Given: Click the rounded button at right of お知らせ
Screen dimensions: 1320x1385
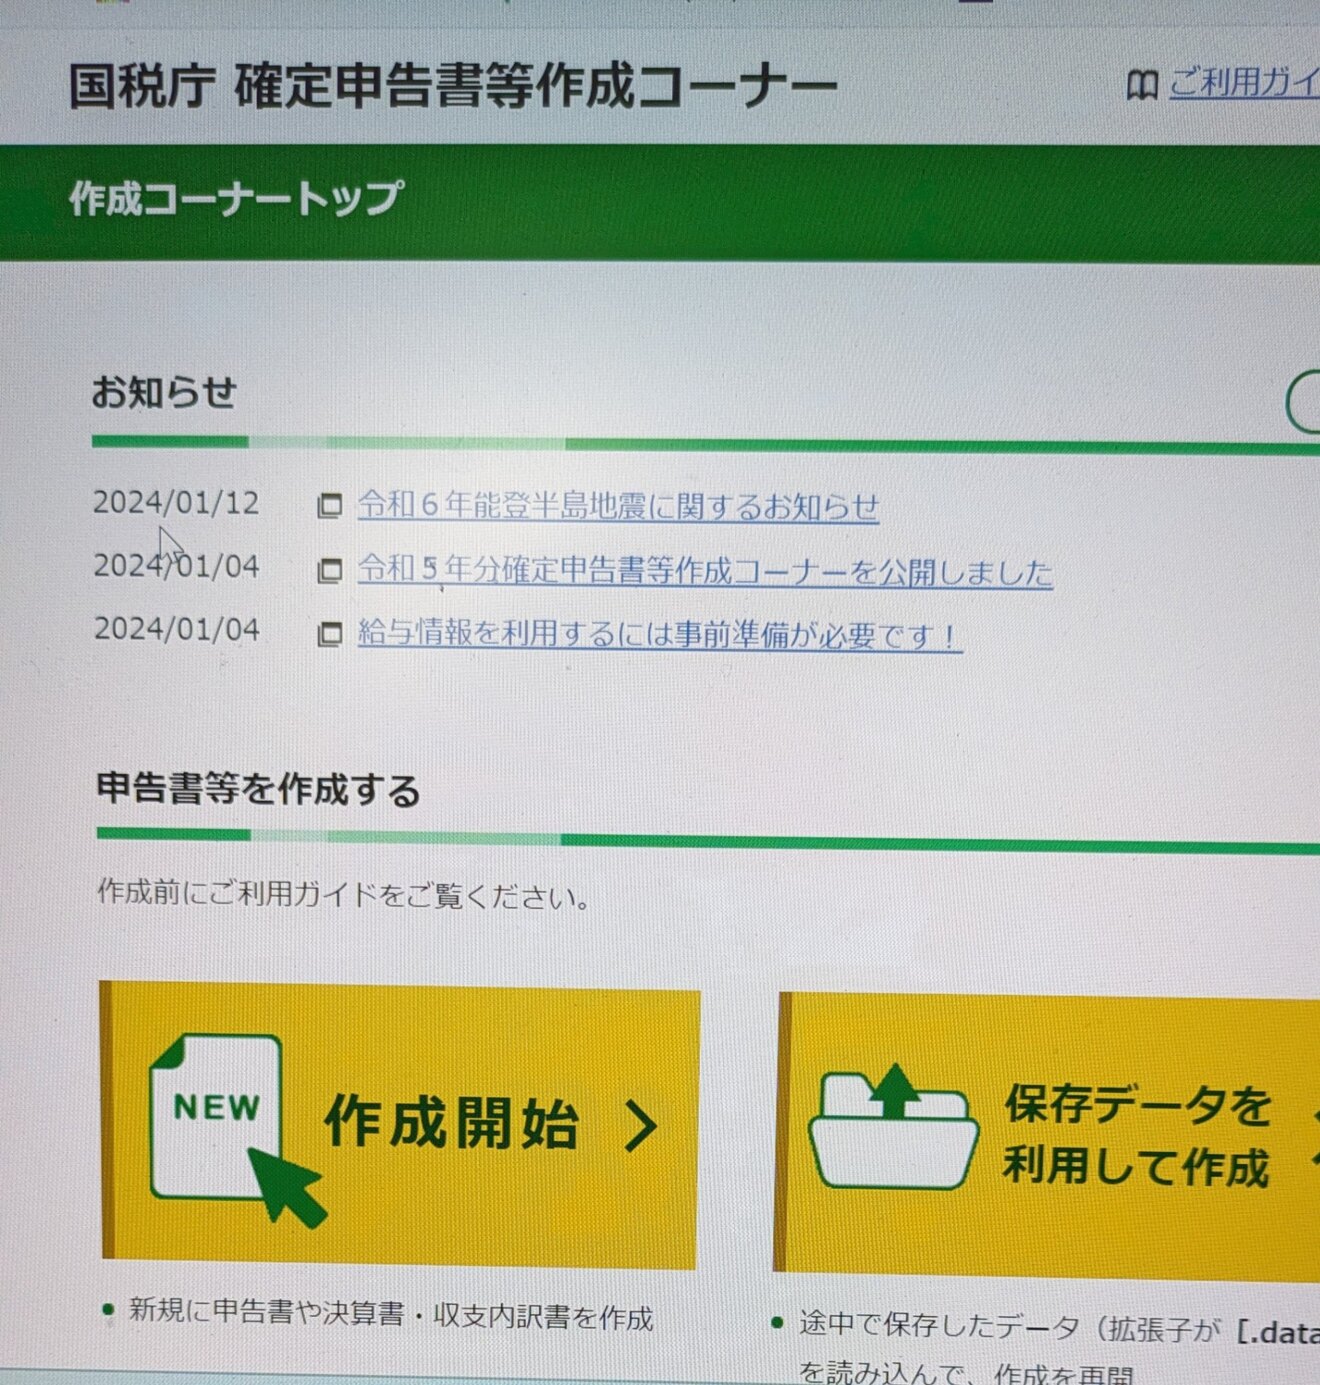Looking at the screenshot, I should (1302, 402).
